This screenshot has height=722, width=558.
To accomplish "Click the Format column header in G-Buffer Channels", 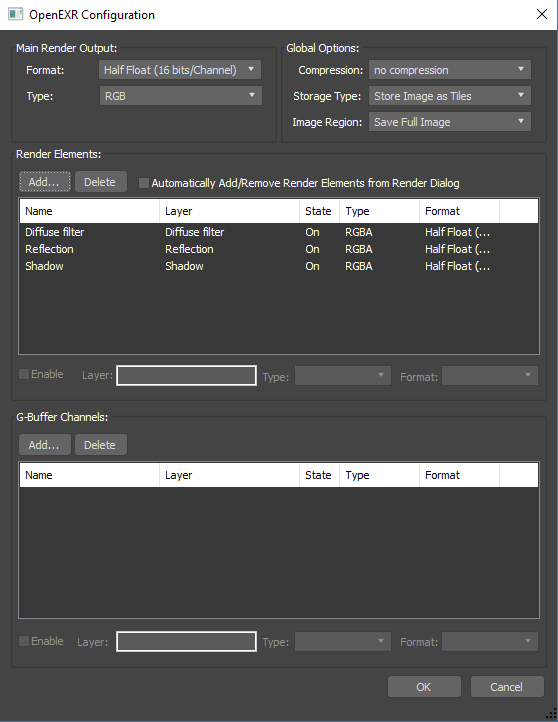I will 459,475.
